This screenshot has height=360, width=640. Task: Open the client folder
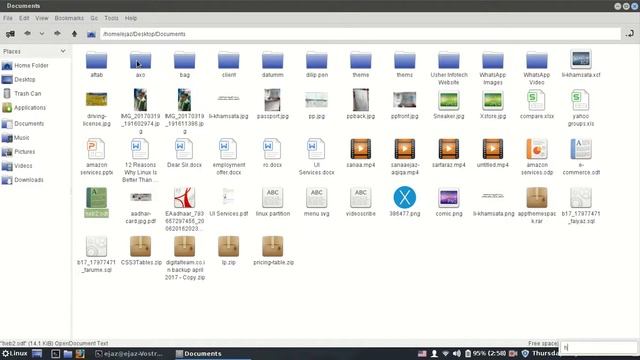(x=229, y=64)
